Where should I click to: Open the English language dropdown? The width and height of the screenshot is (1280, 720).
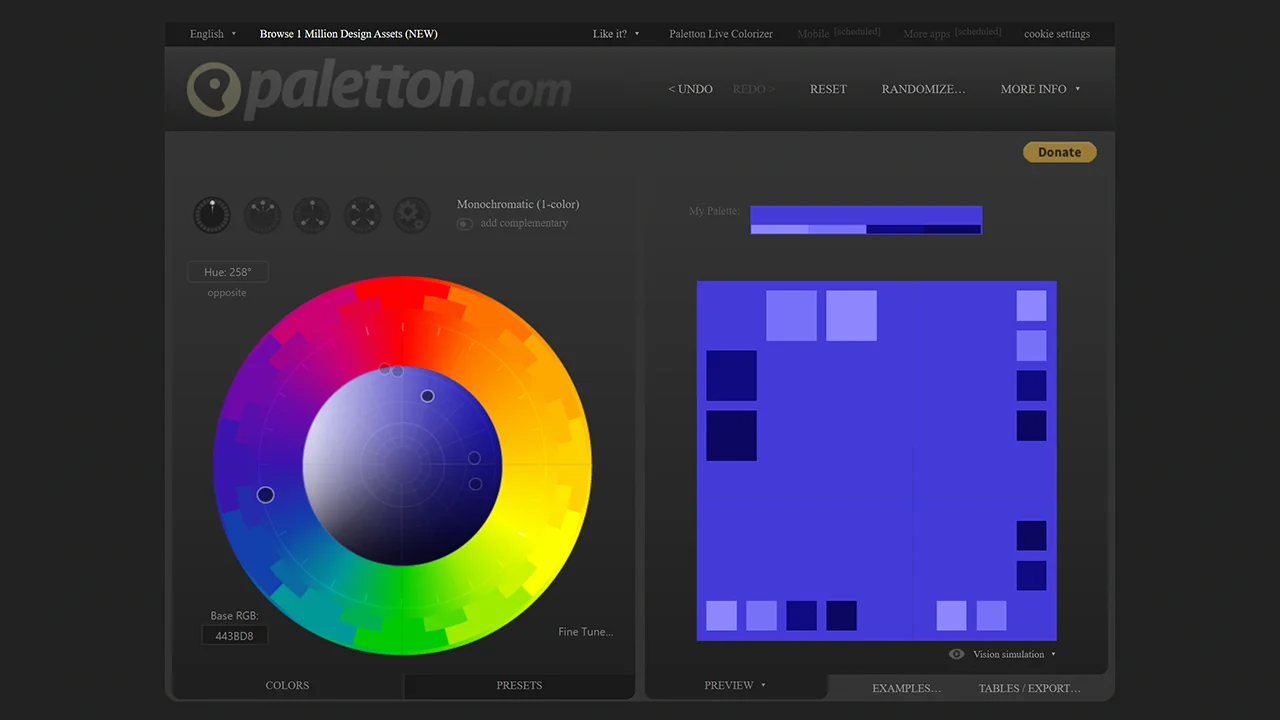(213, 34)
